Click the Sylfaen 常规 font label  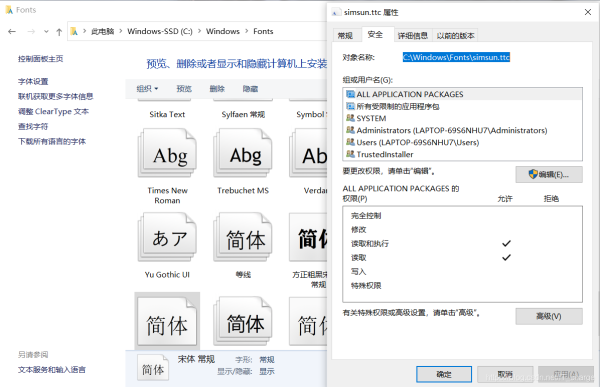pyautogui.click(x=243, y=114)
